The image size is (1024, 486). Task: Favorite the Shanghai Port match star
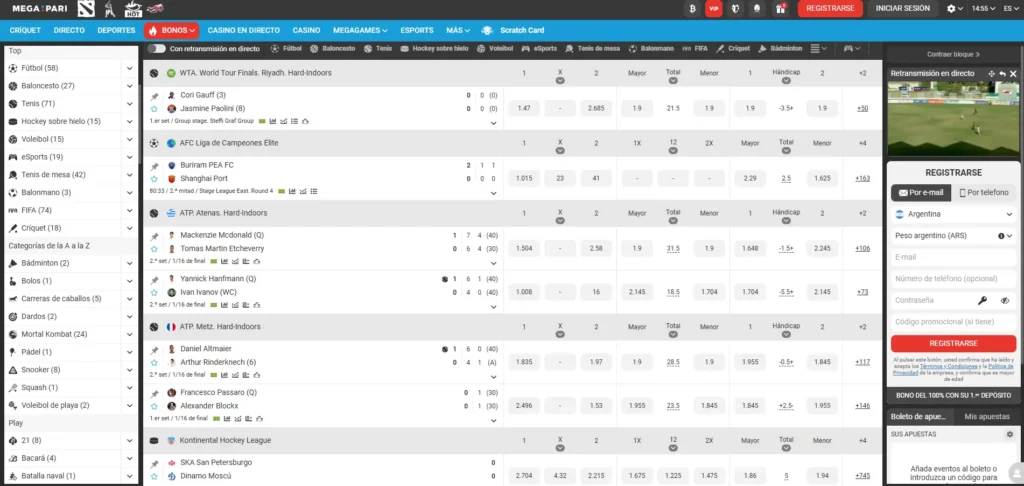[154, 179]
